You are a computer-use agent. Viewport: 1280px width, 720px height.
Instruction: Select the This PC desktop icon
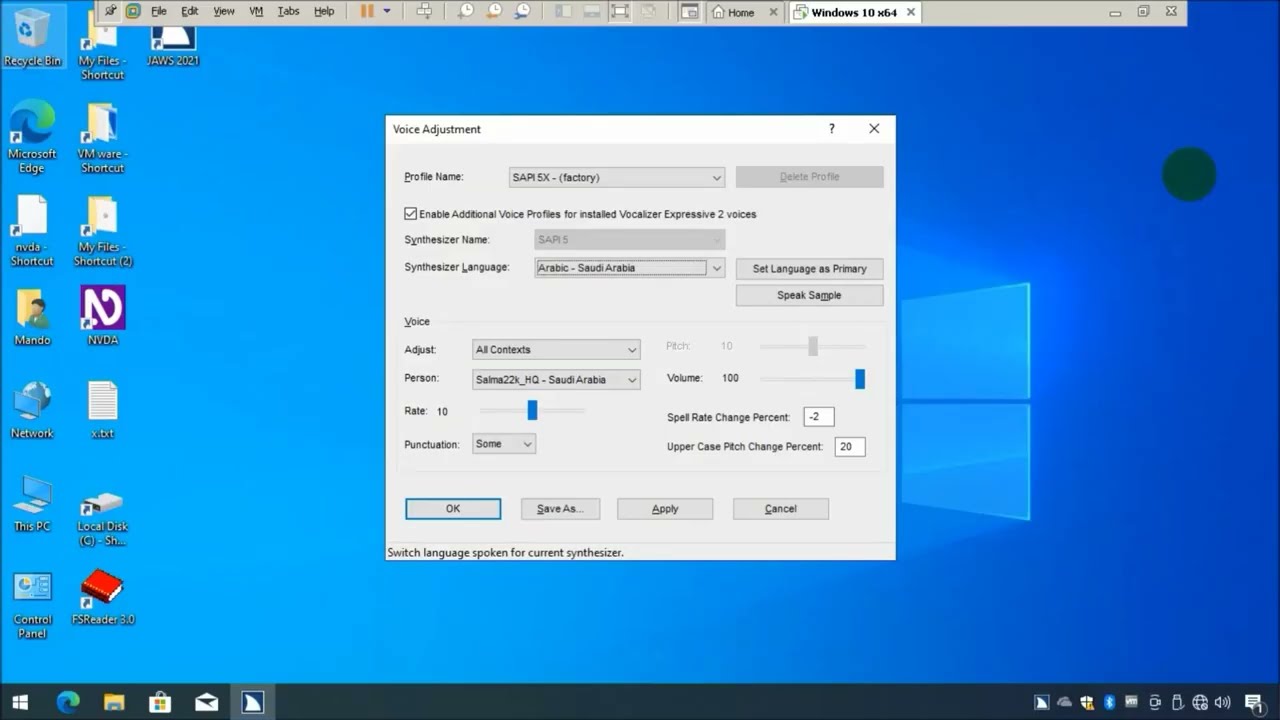[32, 503]
